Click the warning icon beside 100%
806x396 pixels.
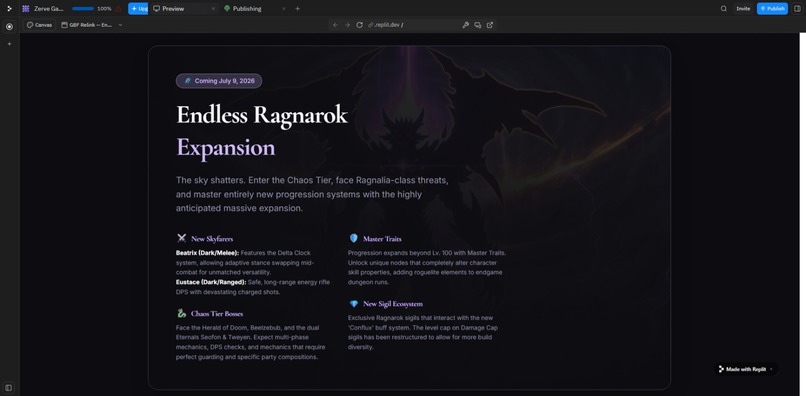(x=119, y=9)
